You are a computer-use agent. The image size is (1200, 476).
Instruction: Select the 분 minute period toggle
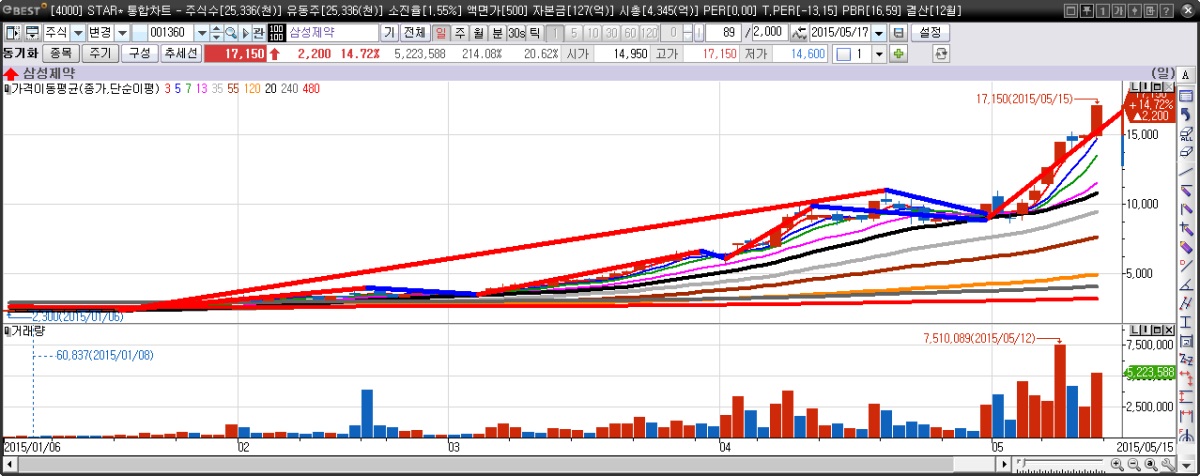497,32
